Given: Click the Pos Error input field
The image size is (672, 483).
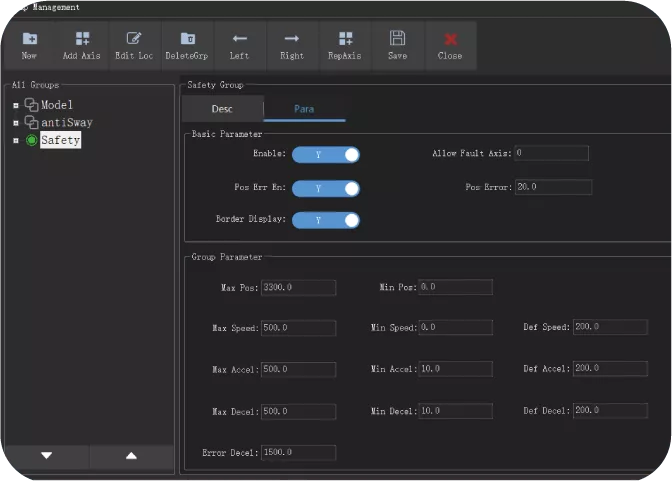Looking at the screenshot, I should pos(553,187).
